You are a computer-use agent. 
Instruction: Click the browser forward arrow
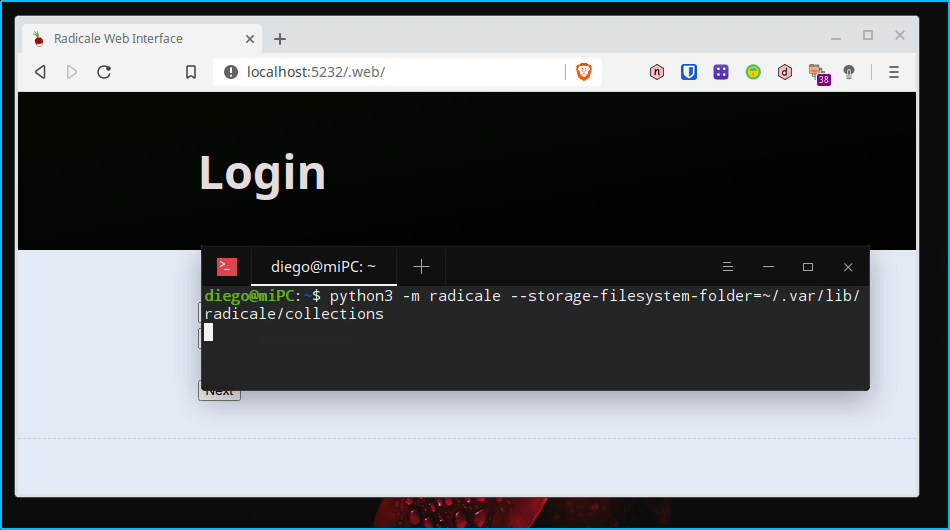72,72
